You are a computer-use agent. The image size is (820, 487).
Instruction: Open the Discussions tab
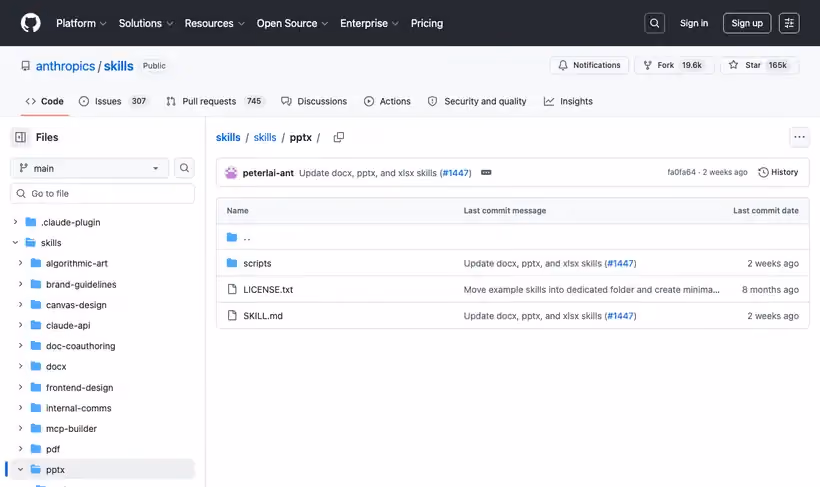314,101
